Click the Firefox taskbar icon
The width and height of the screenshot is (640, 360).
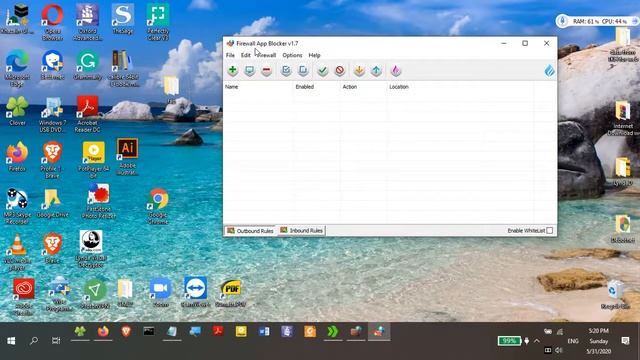103,331
